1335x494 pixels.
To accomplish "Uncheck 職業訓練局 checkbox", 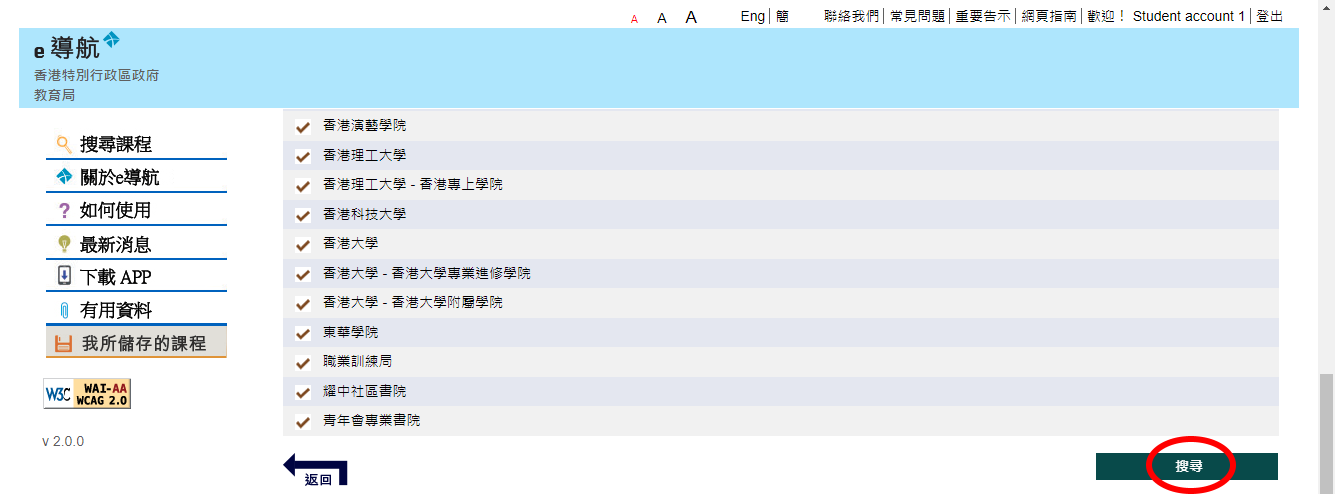I will (x=302, y=362).
